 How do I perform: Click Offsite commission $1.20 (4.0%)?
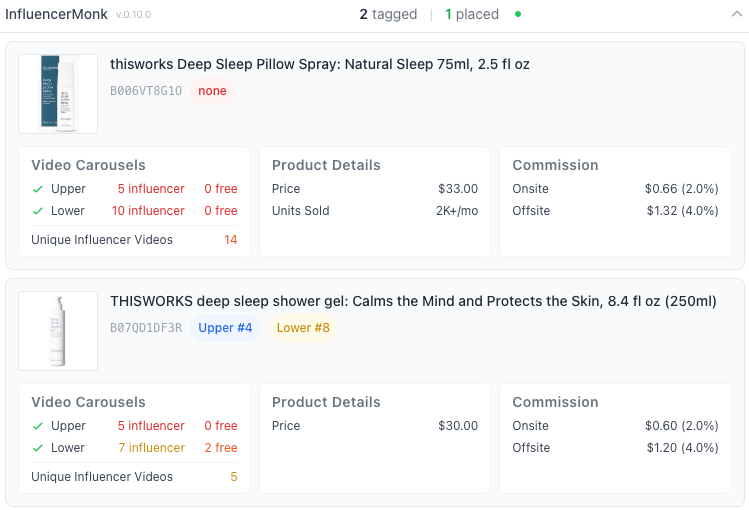click(x=683, y=447)
